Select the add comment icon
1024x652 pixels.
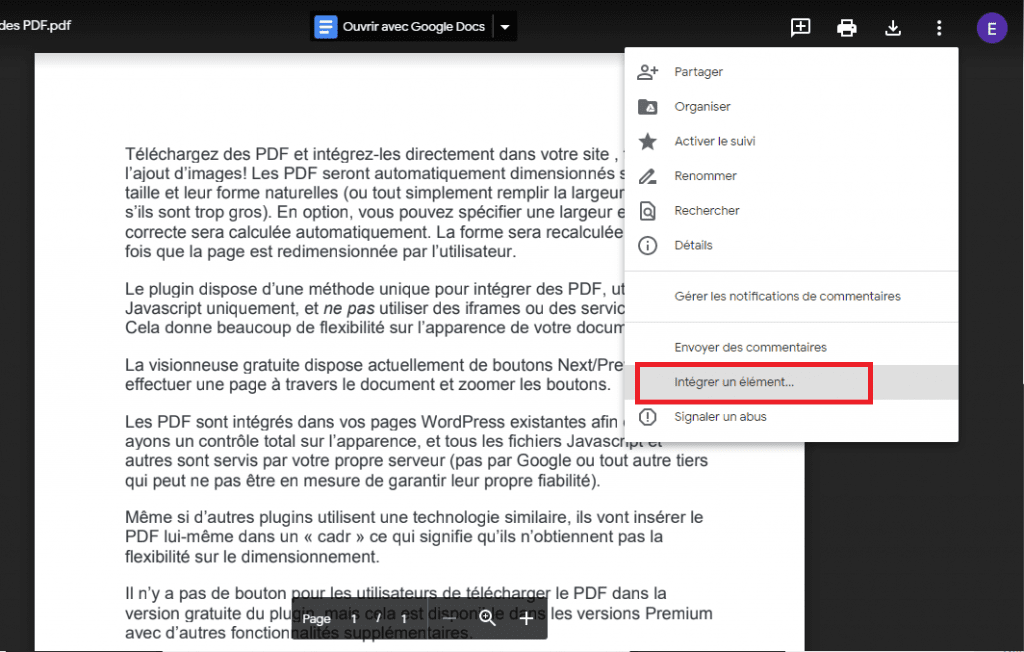pos(800,27)
